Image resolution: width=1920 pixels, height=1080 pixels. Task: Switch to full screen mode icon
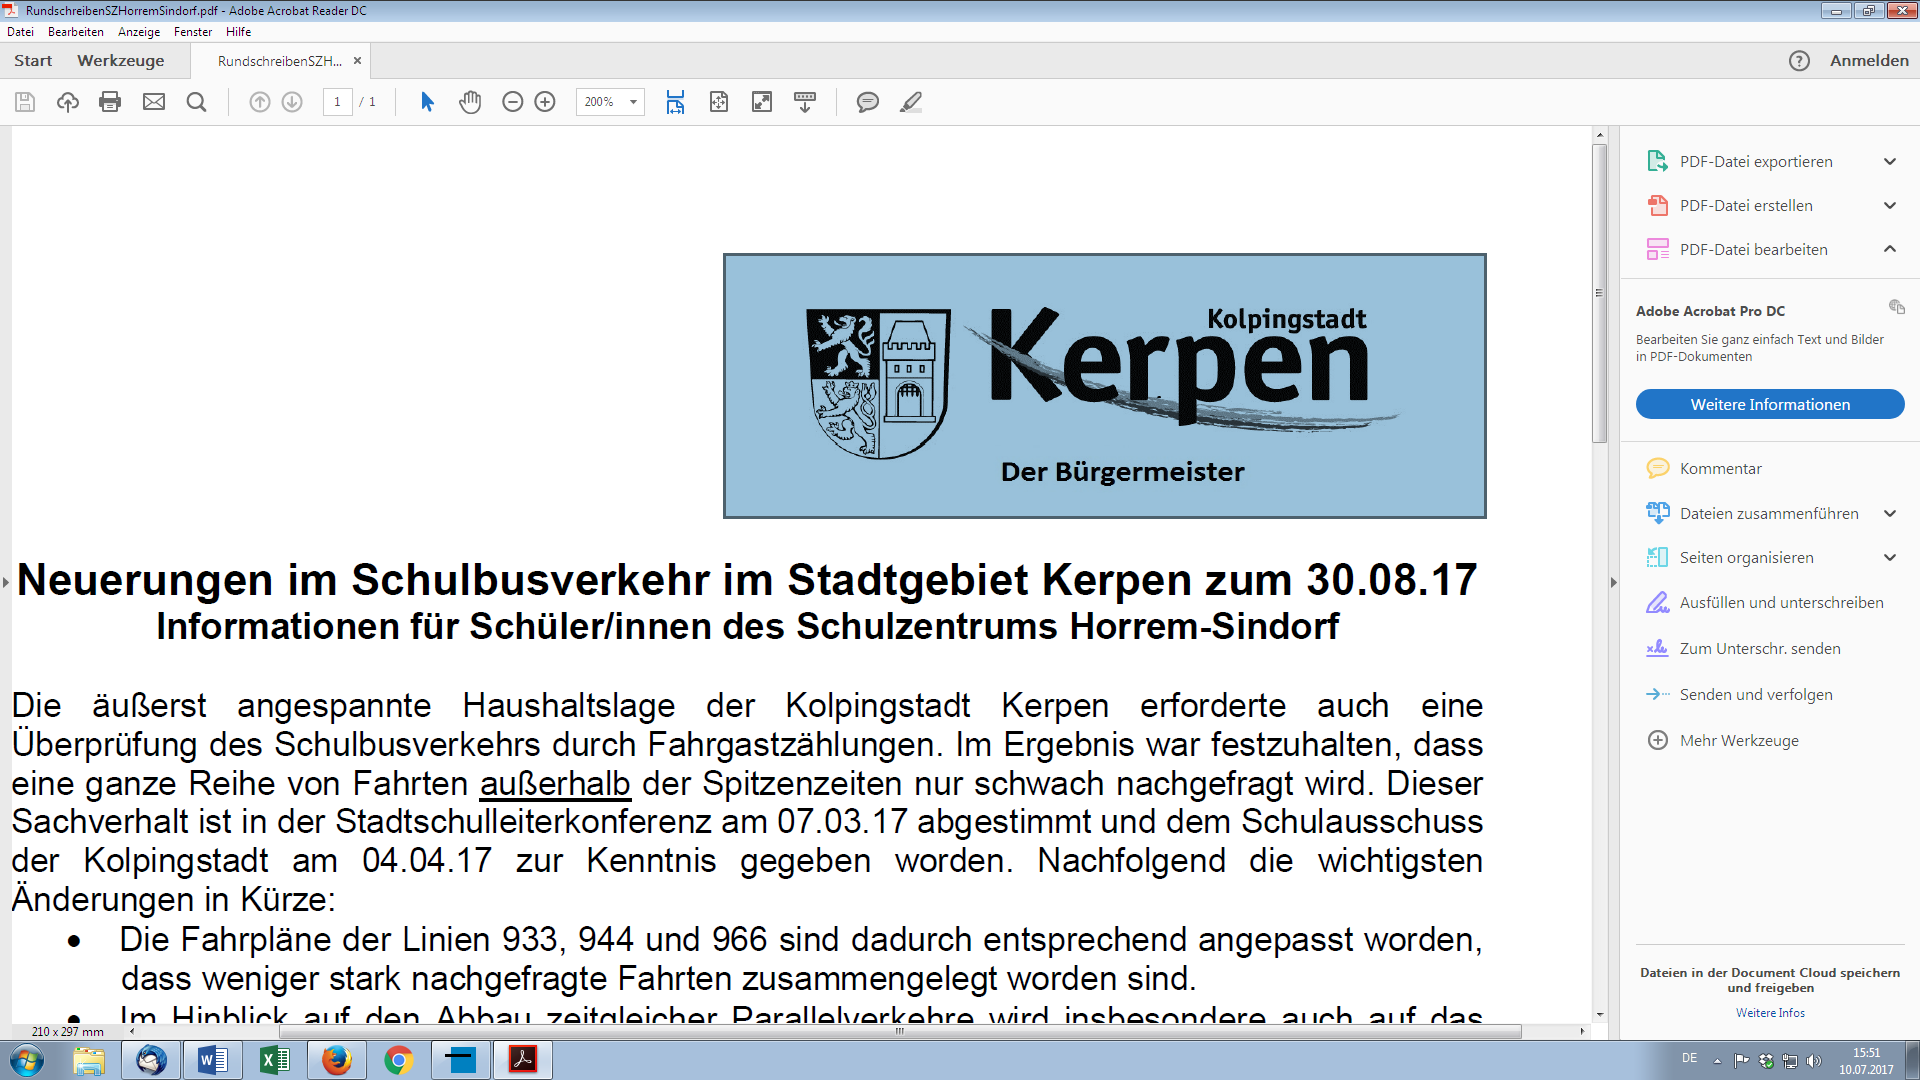pos(762,102)
